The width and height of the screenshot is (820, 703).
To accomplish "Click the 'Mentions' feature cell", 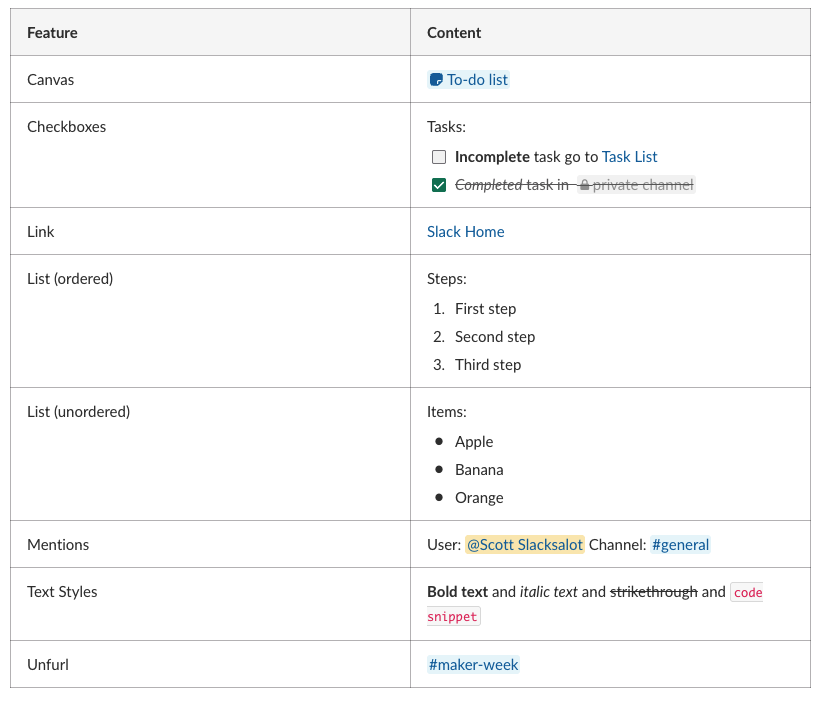I will 58,545.
